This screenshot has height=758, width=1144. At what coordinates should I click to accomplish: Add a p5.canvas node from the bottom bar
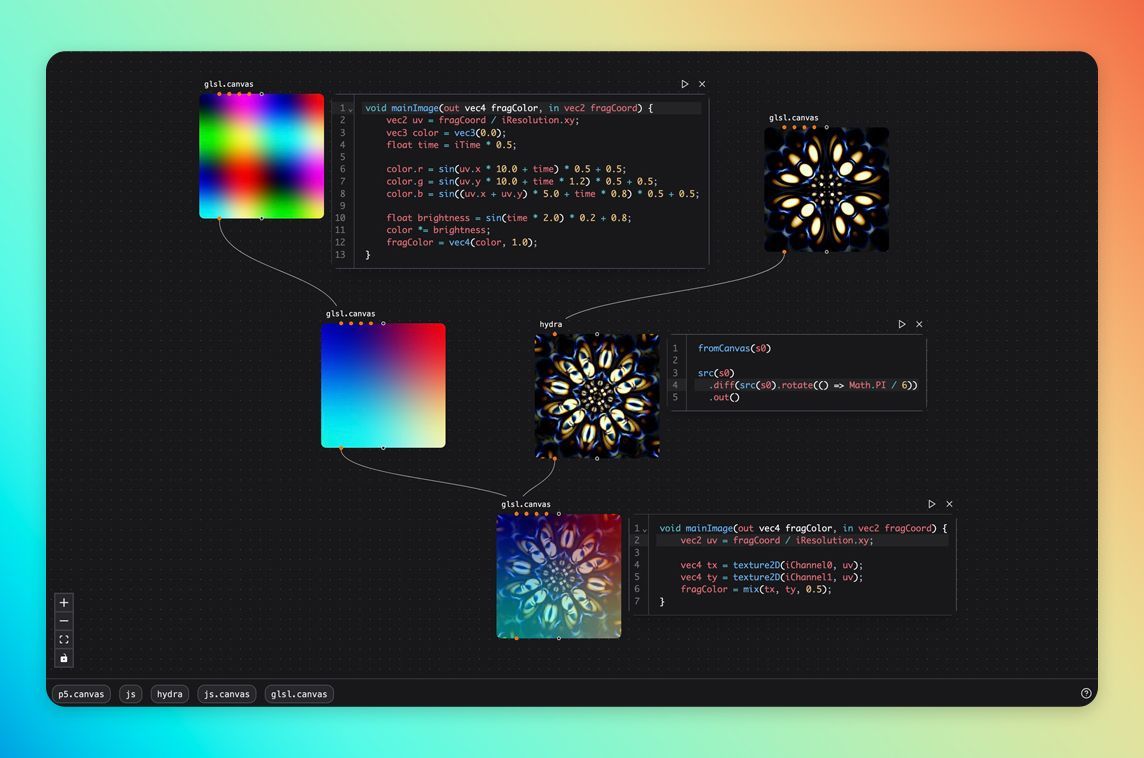pos(80,693)
